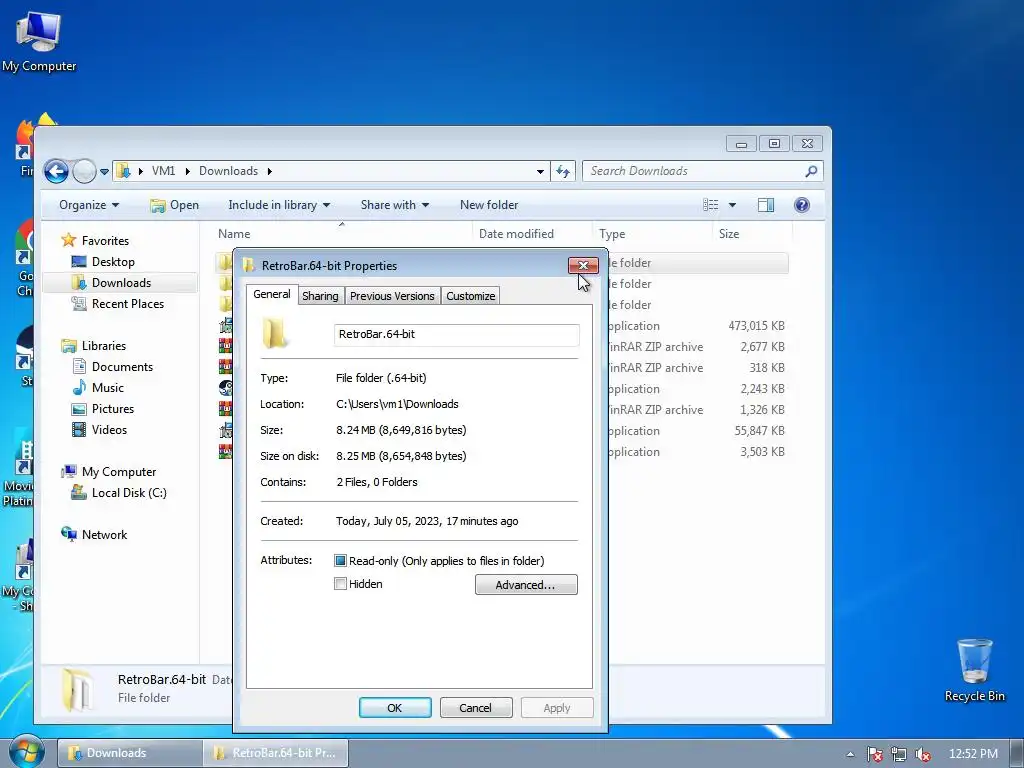
Task: Close the RetroBar.64-bit Properties dialog
Action: [x=583, y=265]
